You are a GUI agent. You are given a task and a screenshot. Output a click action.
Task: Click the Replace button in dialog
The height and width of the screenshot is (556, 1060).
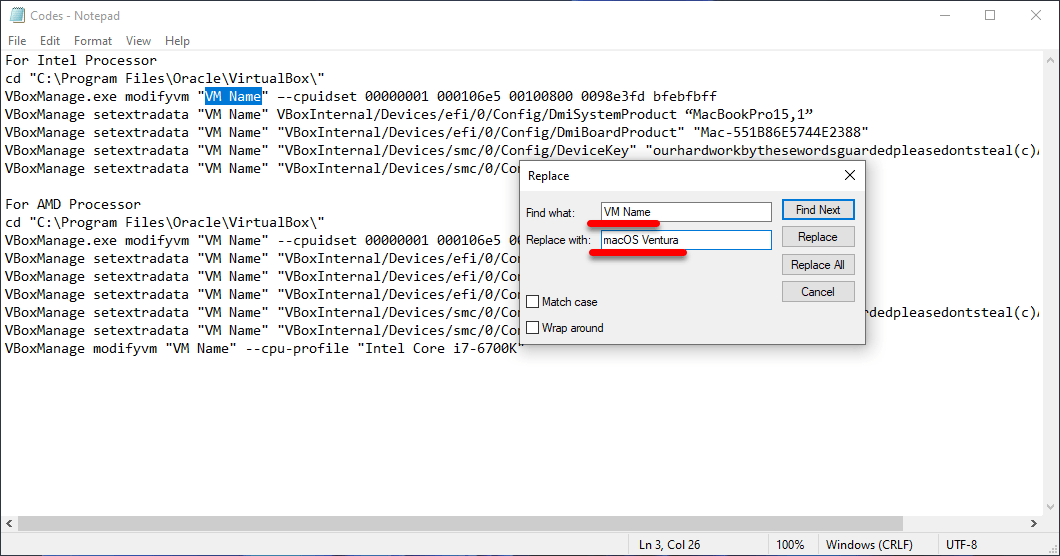pos(818,237)
